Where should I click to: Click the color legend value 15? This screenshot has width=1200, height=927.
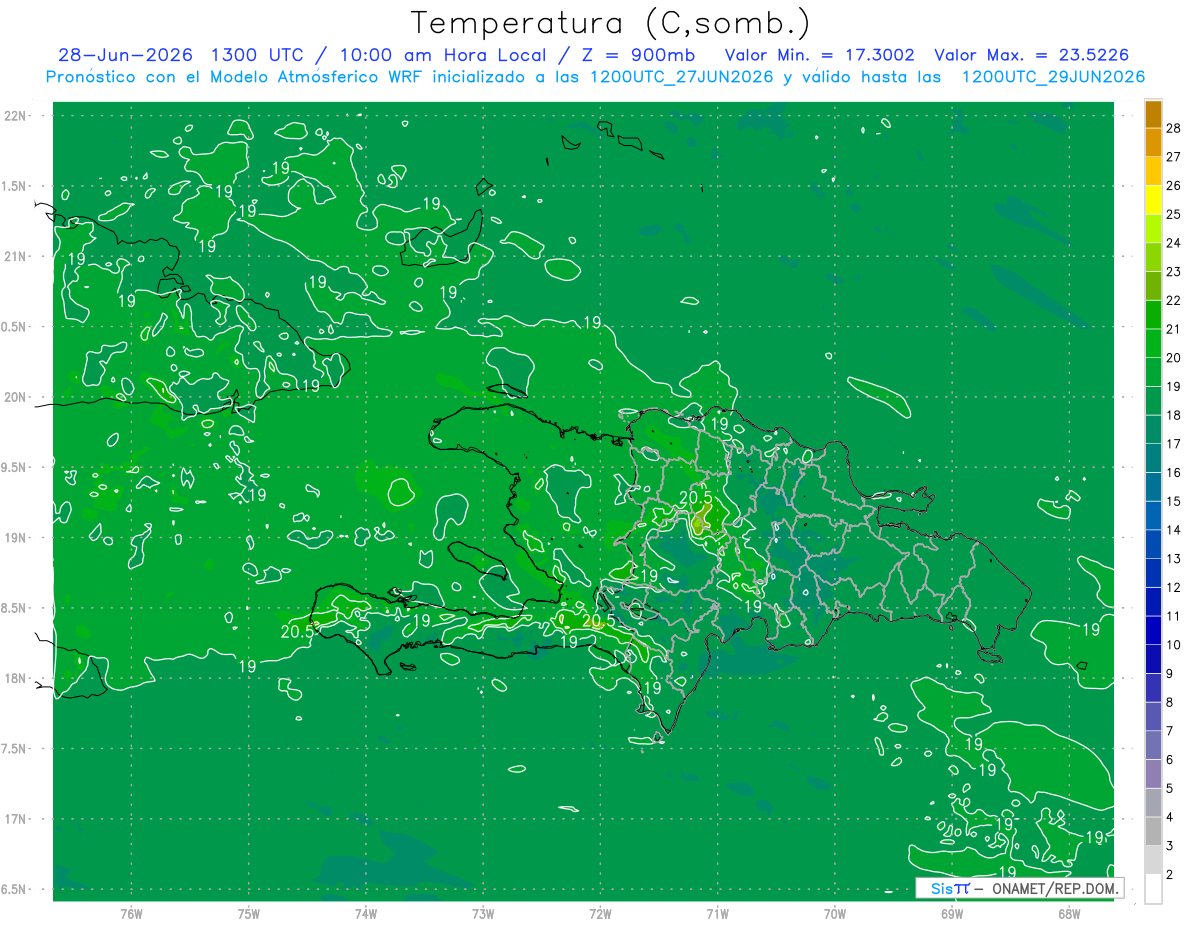coord(1173,501)
